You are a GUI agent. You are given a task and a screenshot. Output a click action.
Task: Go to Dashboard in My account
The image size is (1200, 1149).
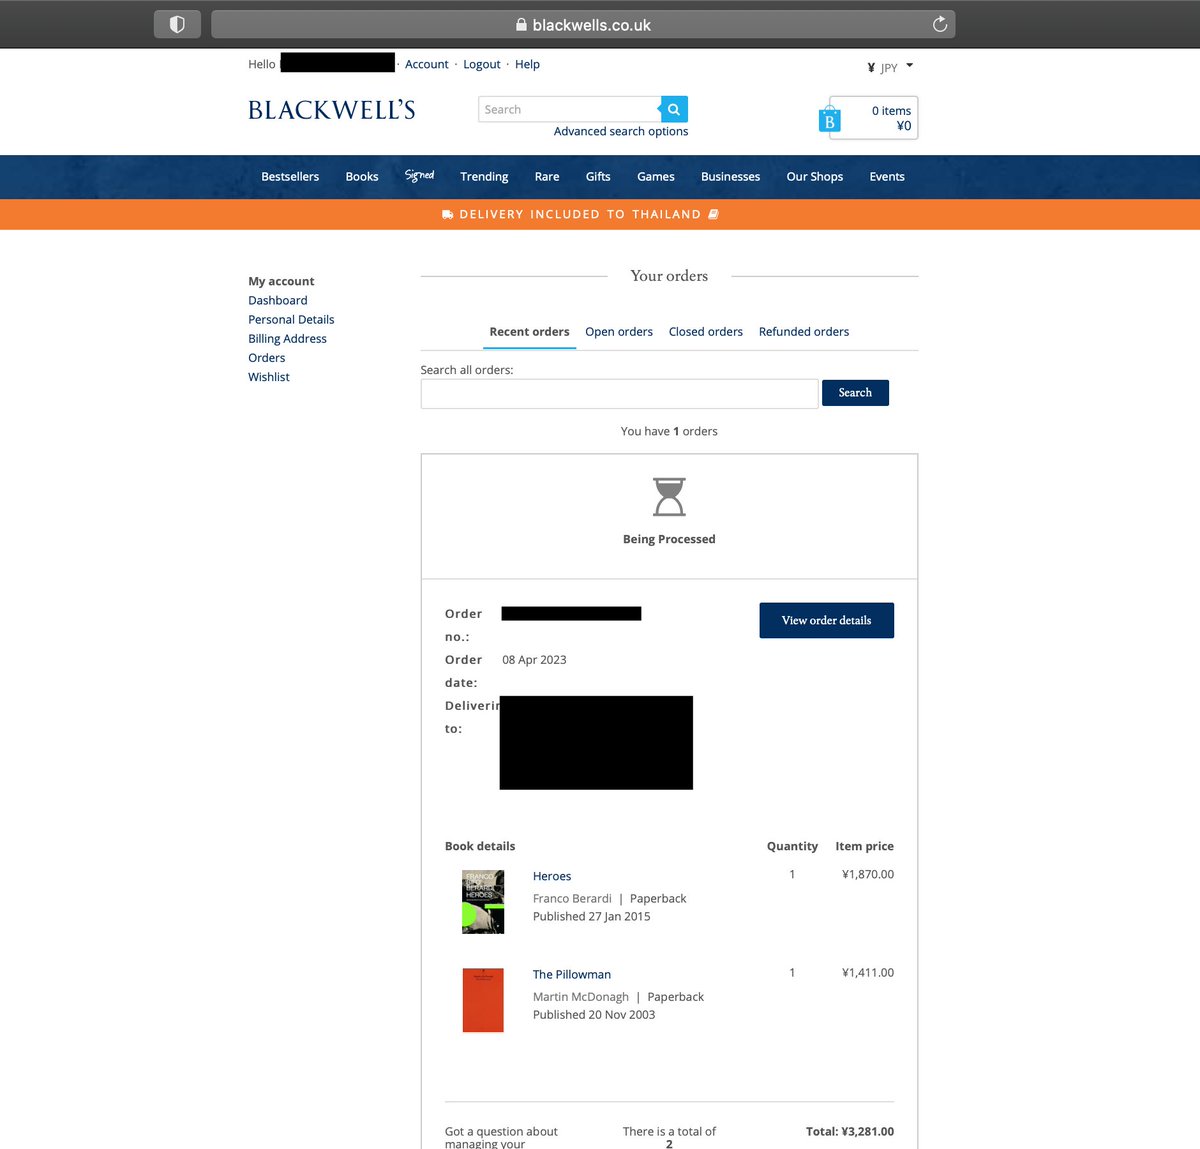point(278,300)
